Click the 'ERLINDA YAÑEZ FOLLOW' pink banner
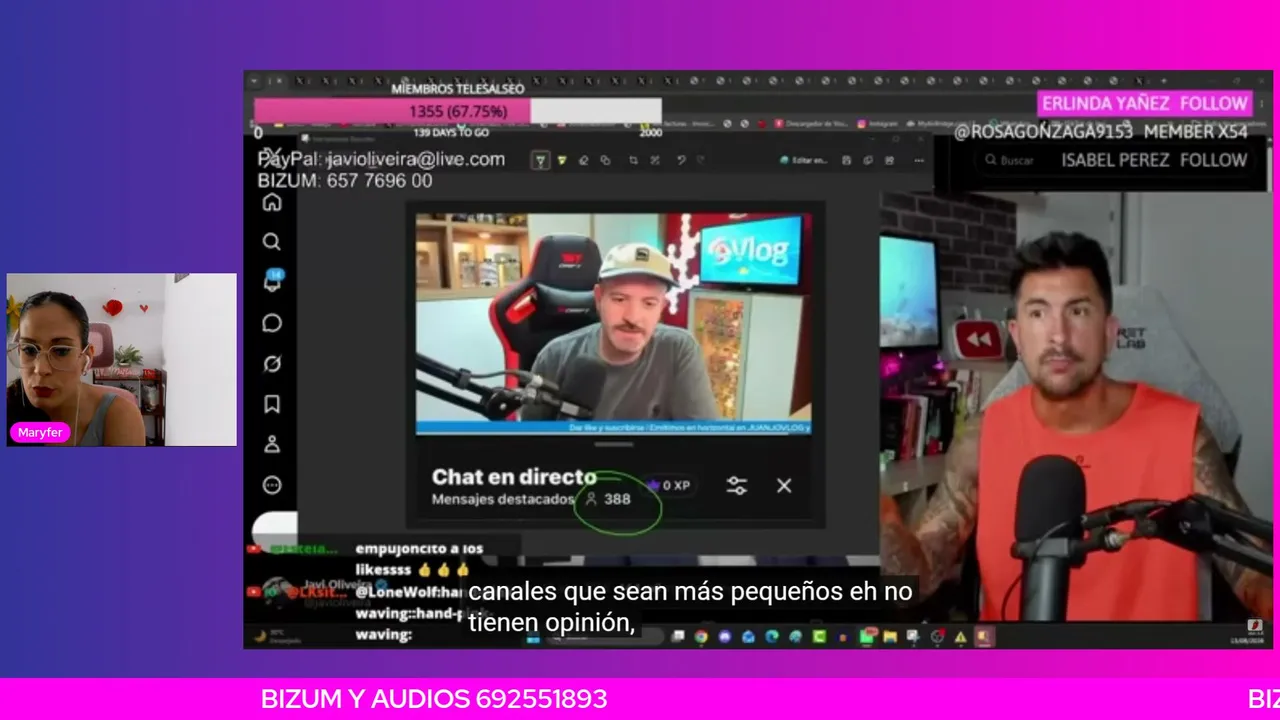The image size is (1280, 720). (1145, 103)
